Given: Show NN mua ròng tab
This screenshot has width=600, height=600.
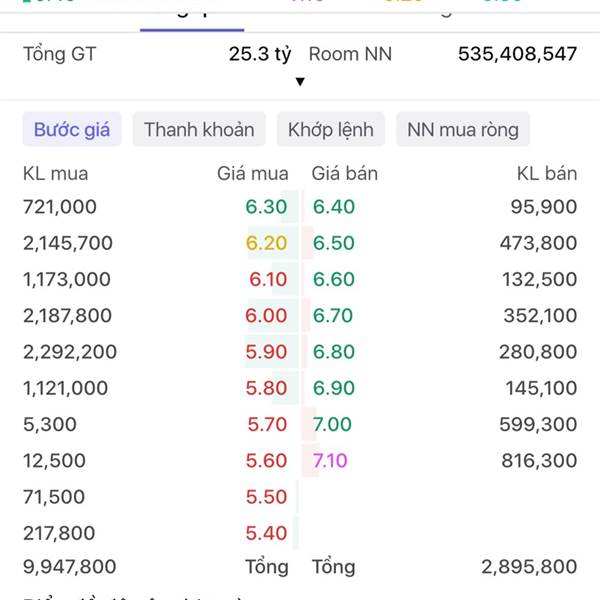Looking at the screenshot, I should 463,129.
